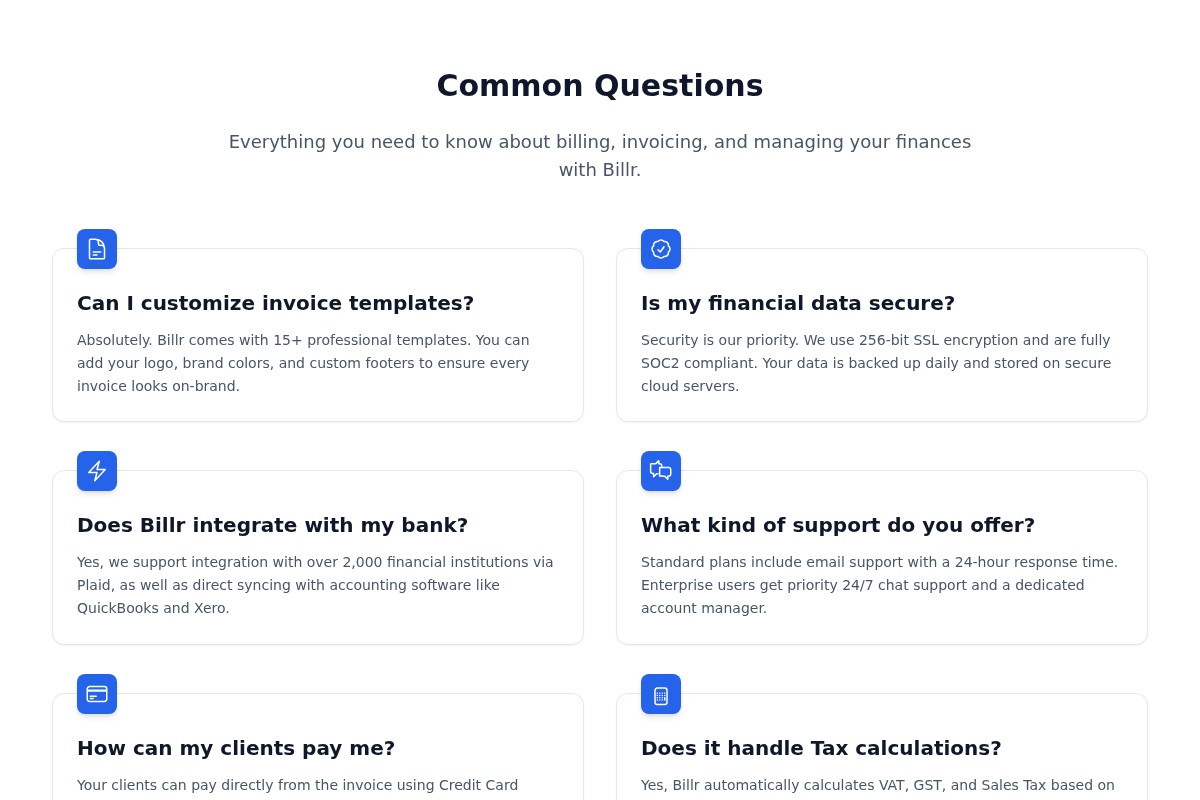Open "Does it handle Tax calculations?" question
This screenshot has width=1200, height=800.
820,748
